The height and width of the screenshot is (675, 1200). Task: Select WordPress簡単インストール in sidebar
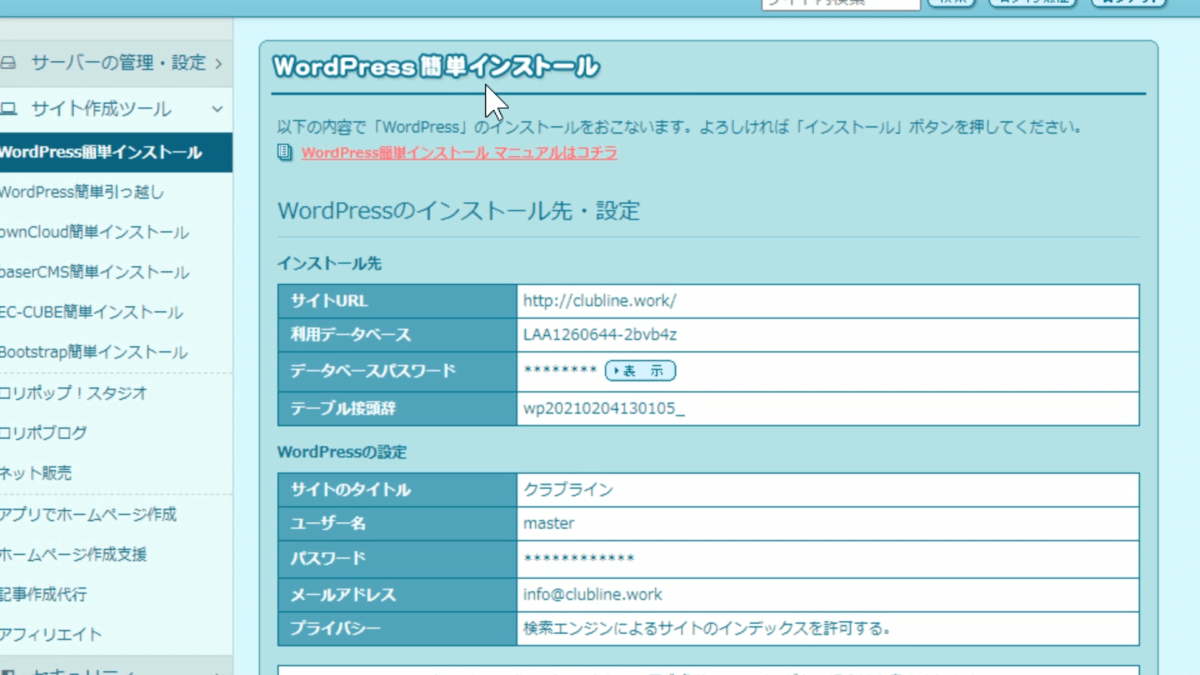116,152
